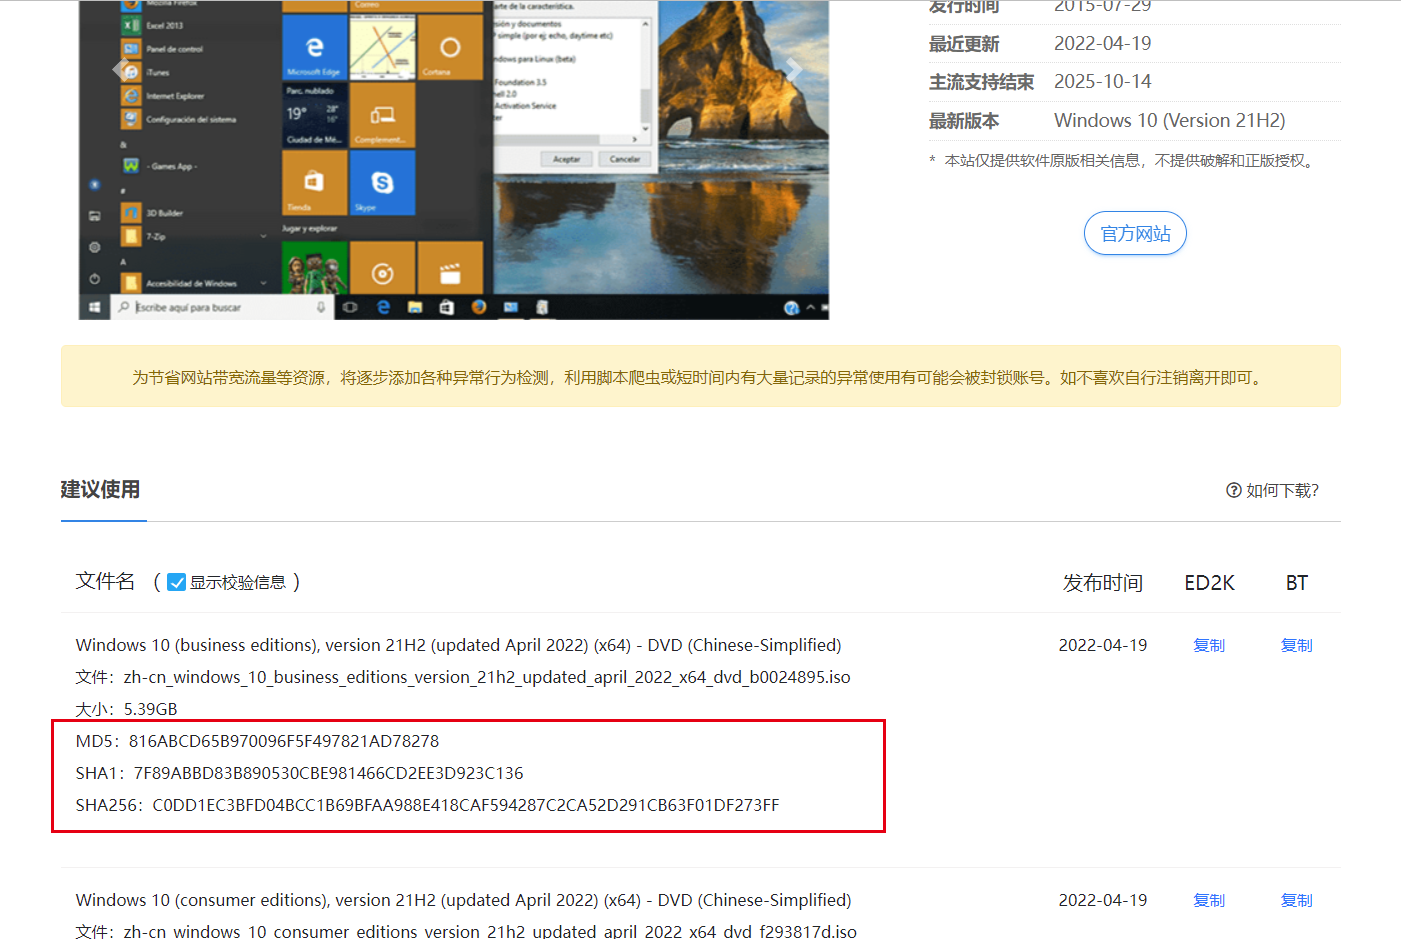
Task: Click the disclaimer note about 破解和正版授权
Action: [x=1125, y=160]
